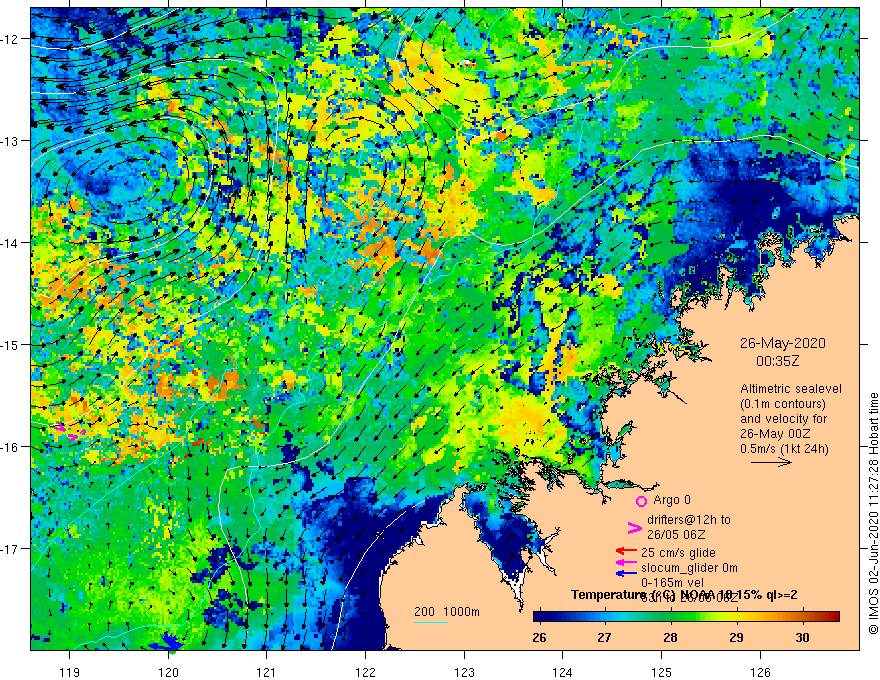Click the longitude axis label '124'
880x680 pixels.
coord(562,672)
